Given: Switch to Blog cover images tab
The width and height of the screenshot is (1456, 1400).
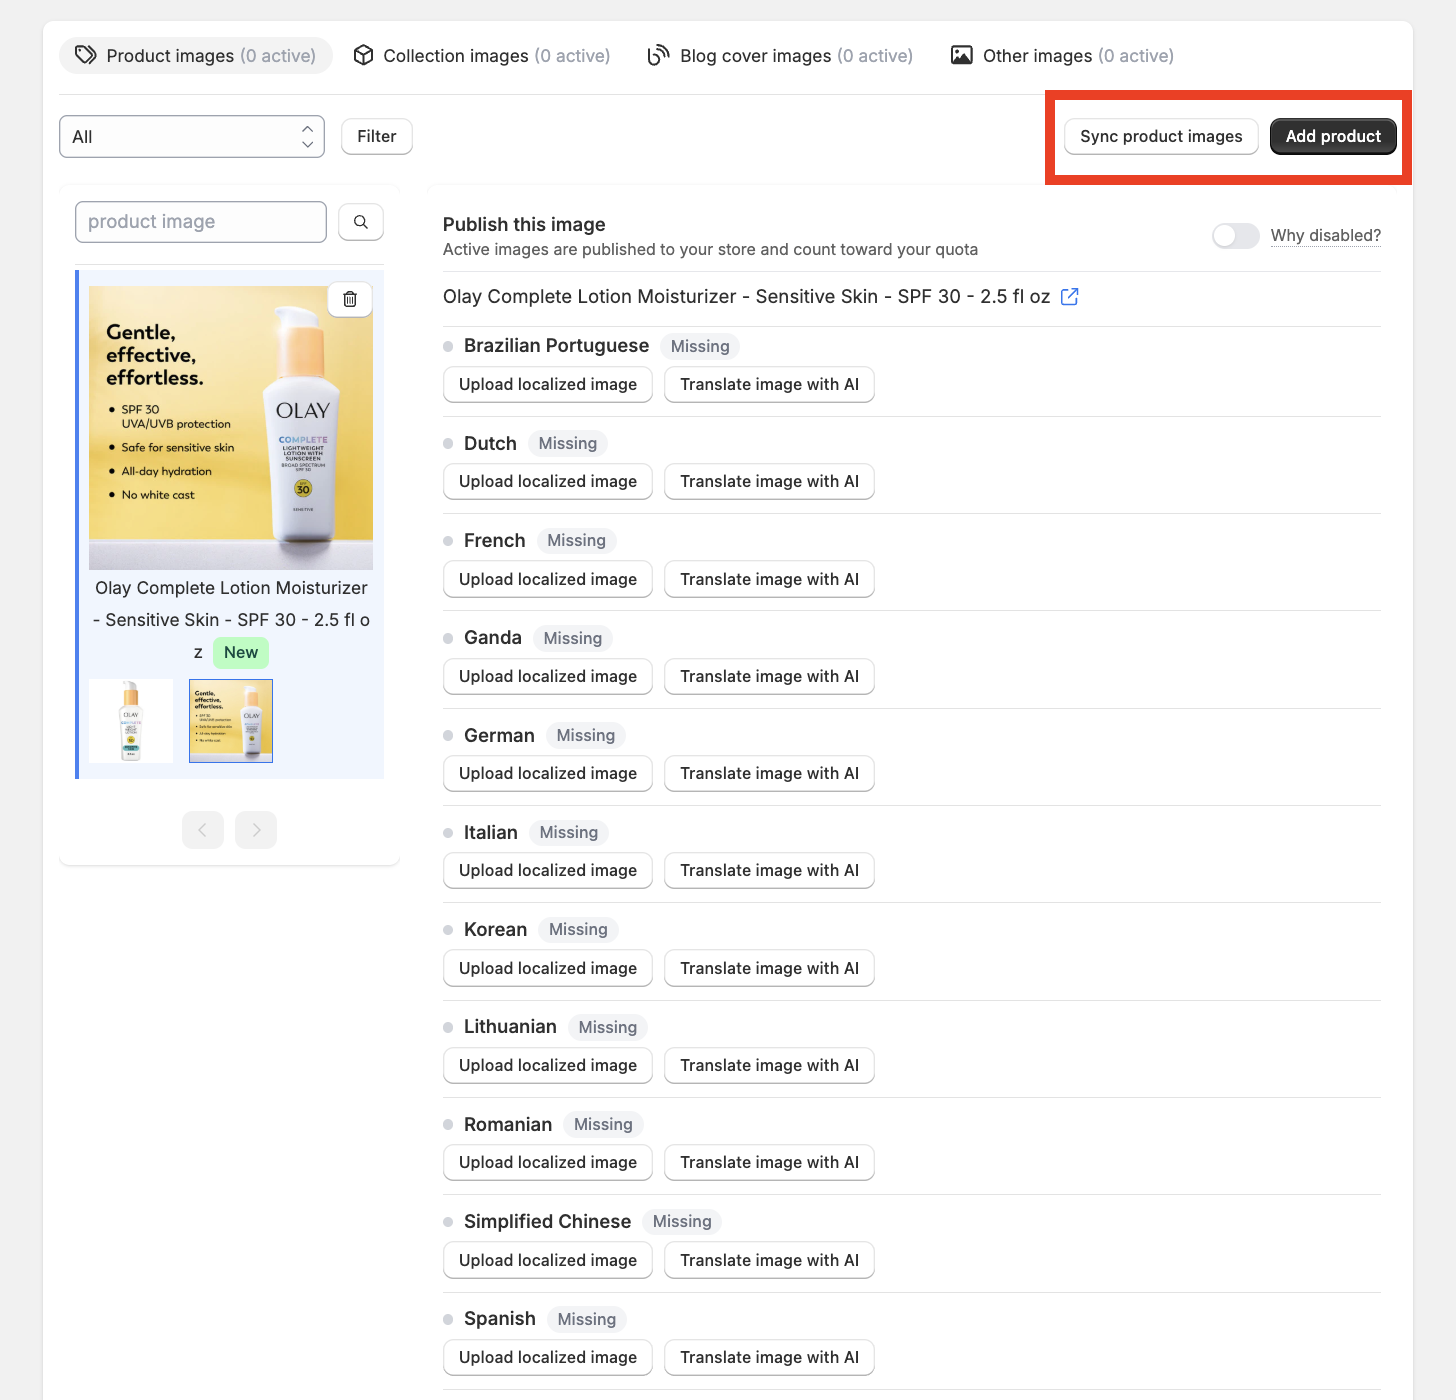Looking at the screenshot, I should (x=780, y=56).
